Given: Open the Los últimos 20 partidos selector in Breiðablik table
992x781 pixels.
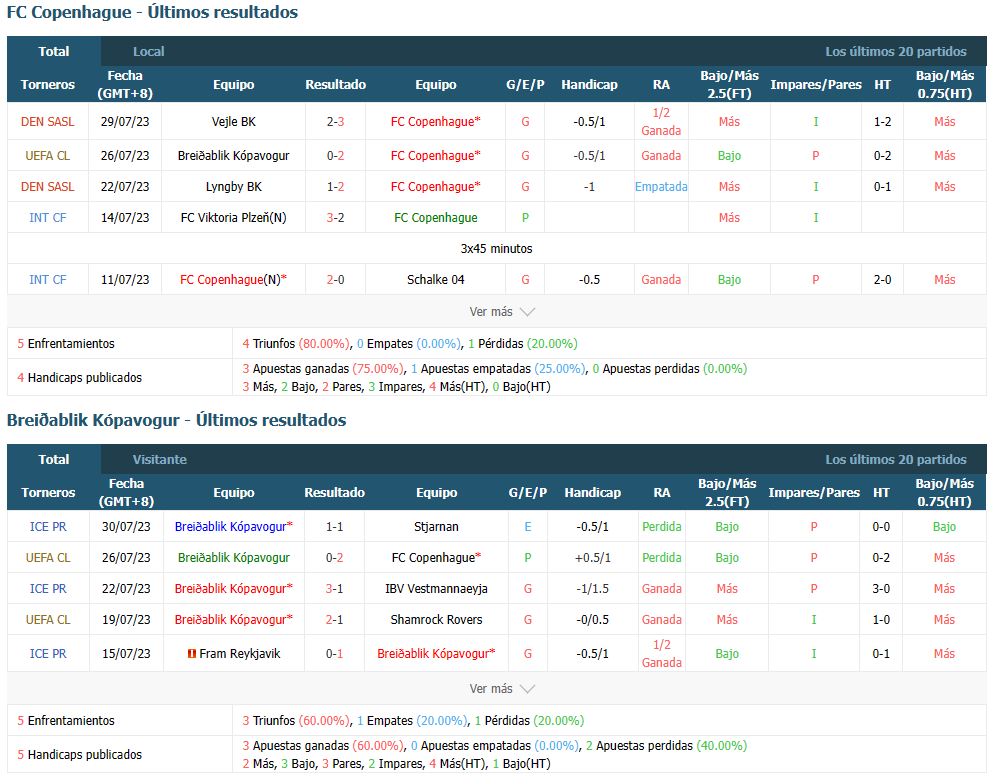Looking at the screenshot, I should tap(895, 459).
